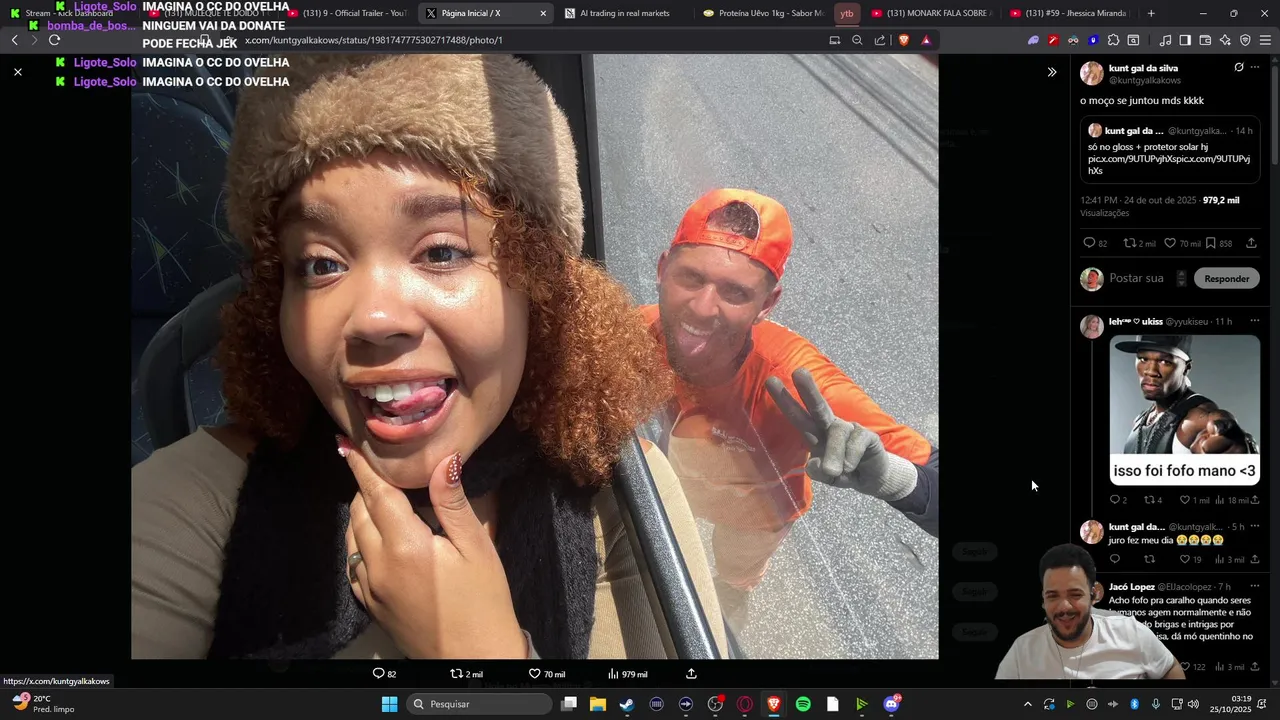Open Steam from the taskbar
Screen dimensions: 1280x720
[x=627, y=704]
